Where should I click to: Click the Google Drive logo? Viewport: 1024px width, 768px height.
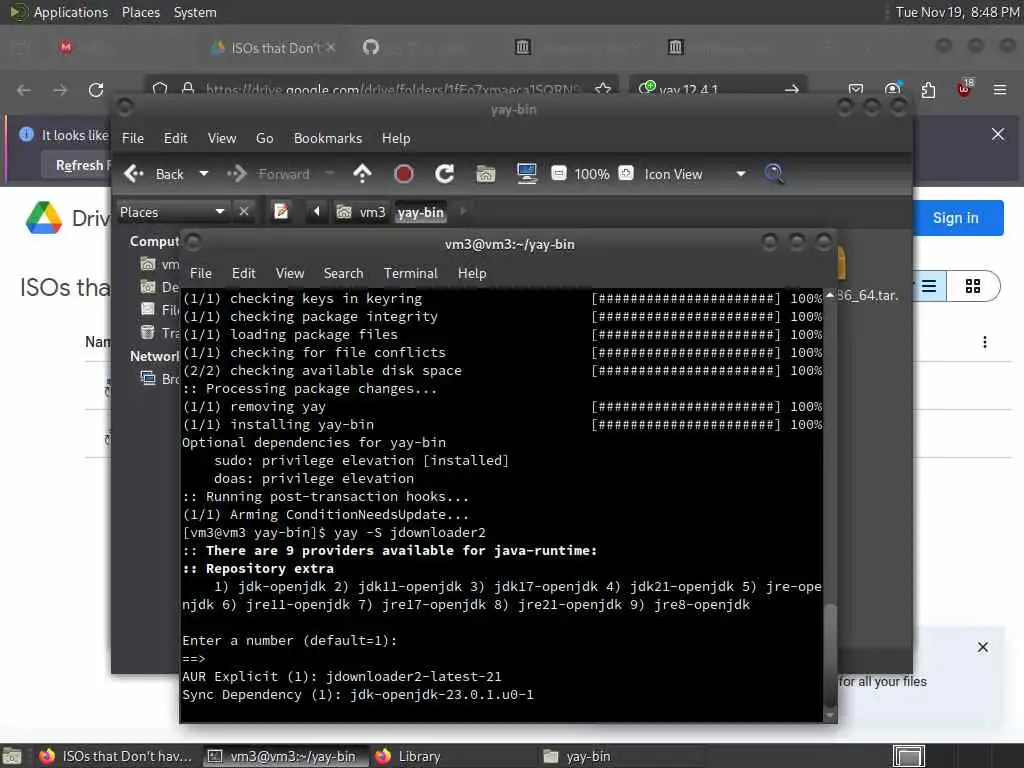pyautogui.click(x=43, y=217)
